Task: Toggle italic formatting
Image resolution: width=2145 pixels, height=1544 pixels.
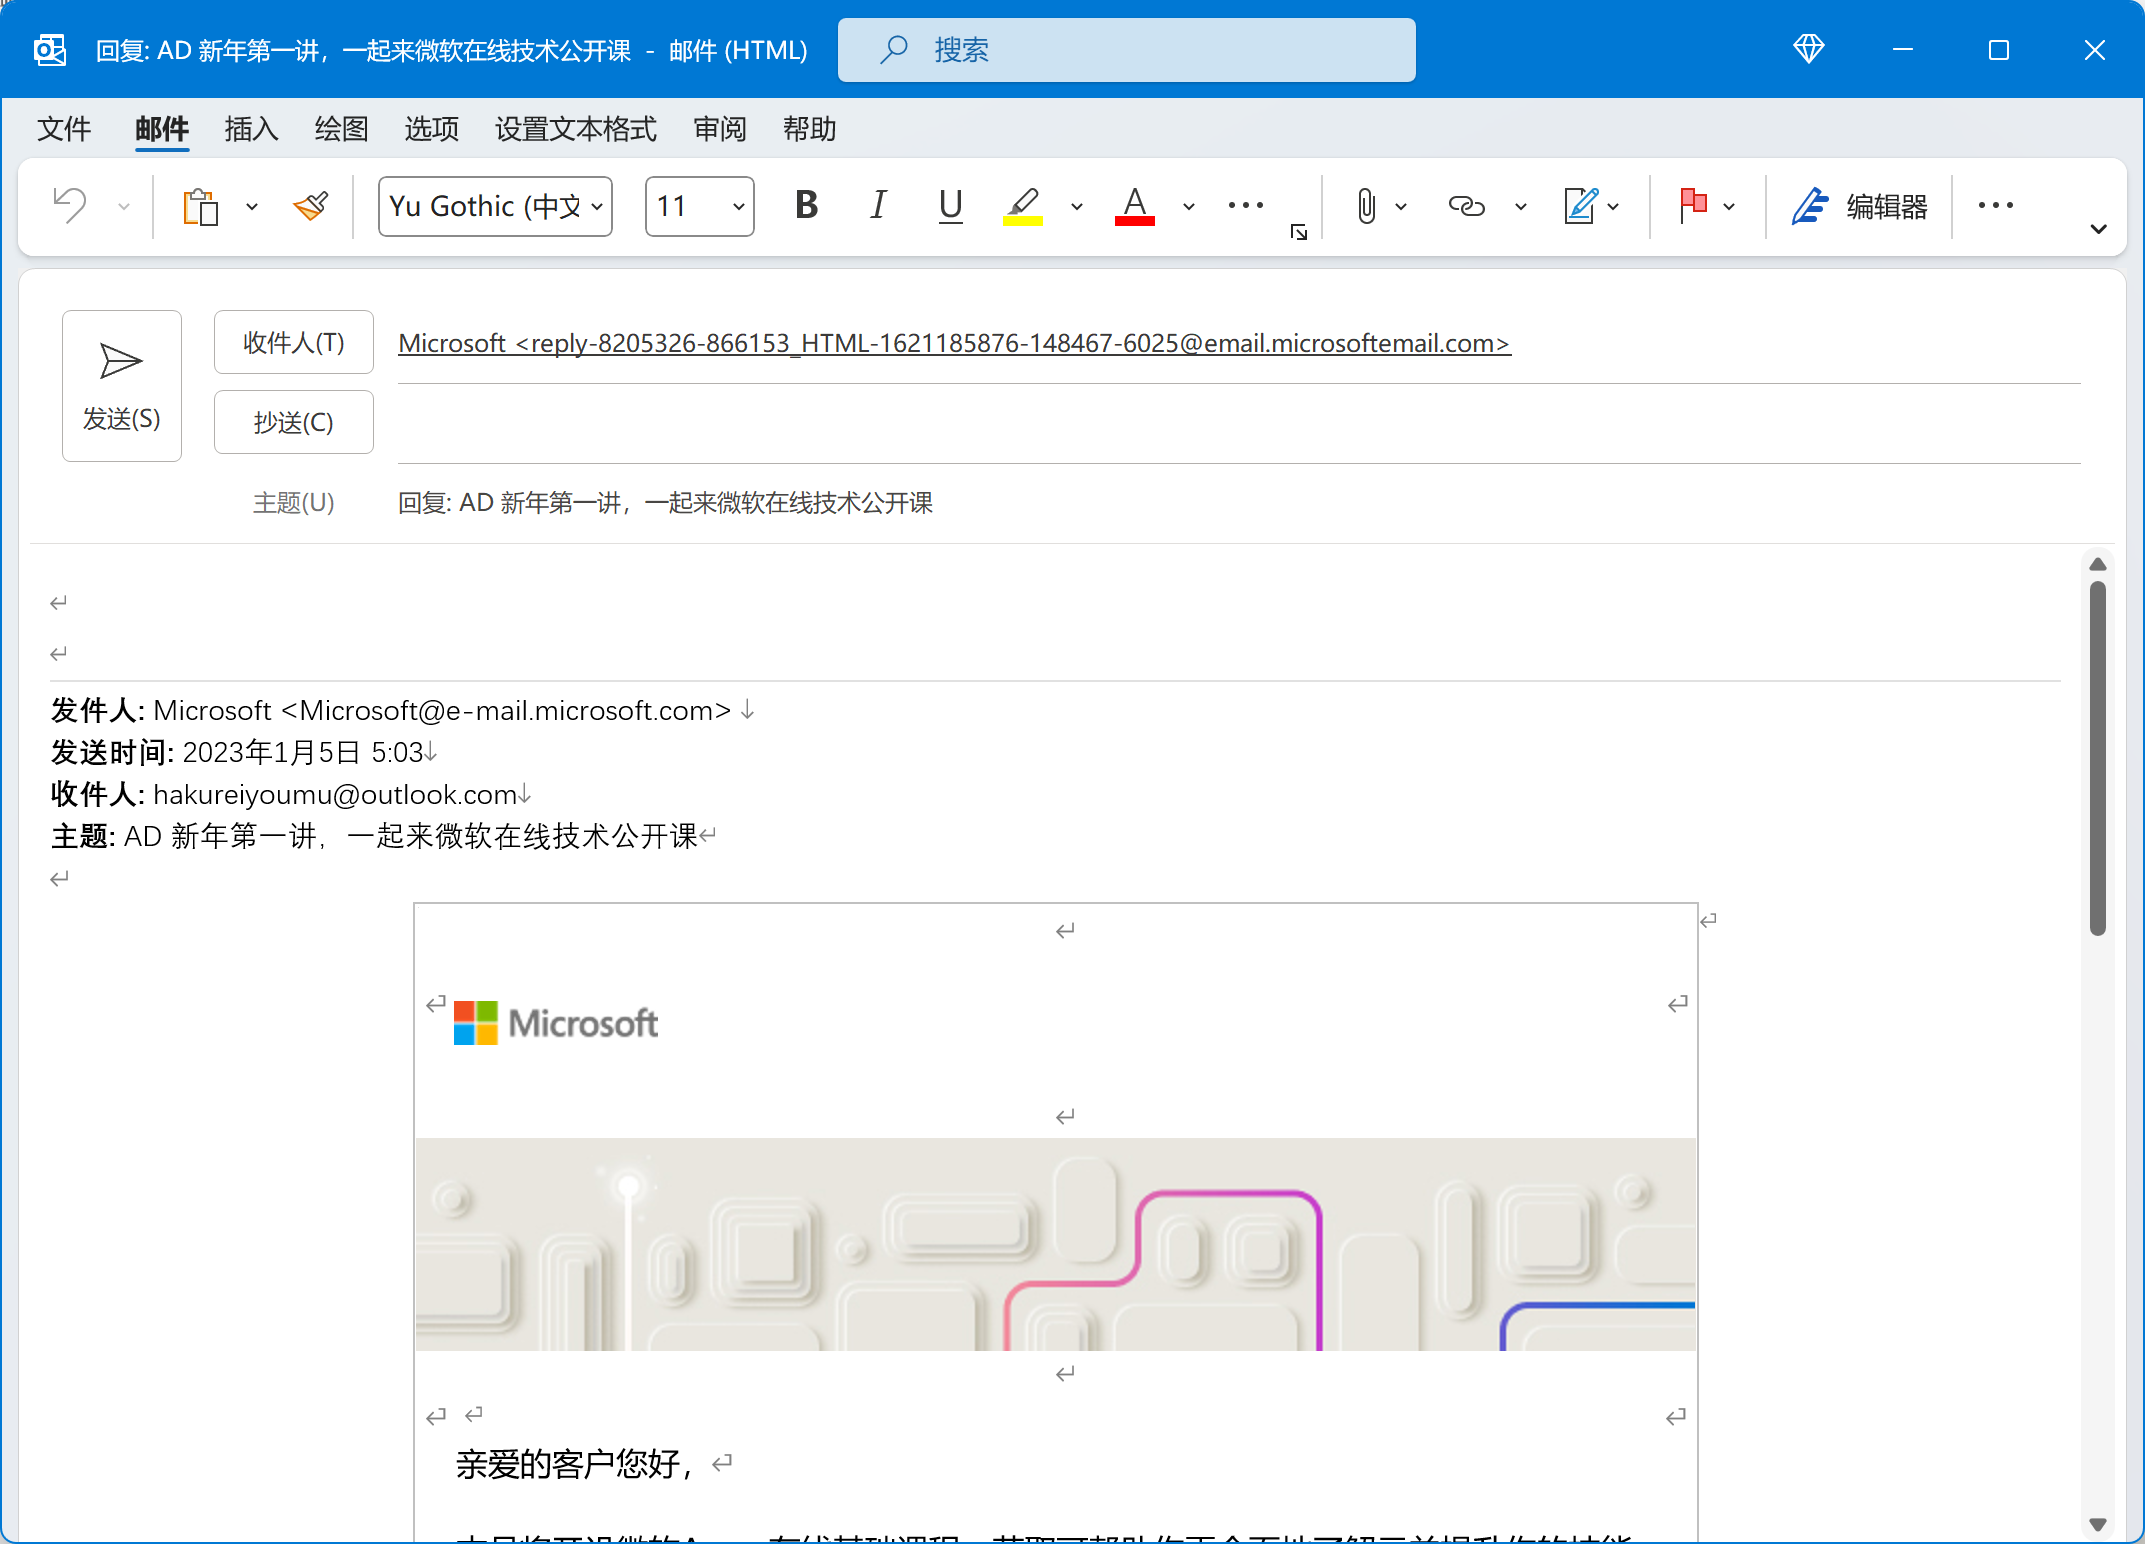Action: tap(878, 206)
